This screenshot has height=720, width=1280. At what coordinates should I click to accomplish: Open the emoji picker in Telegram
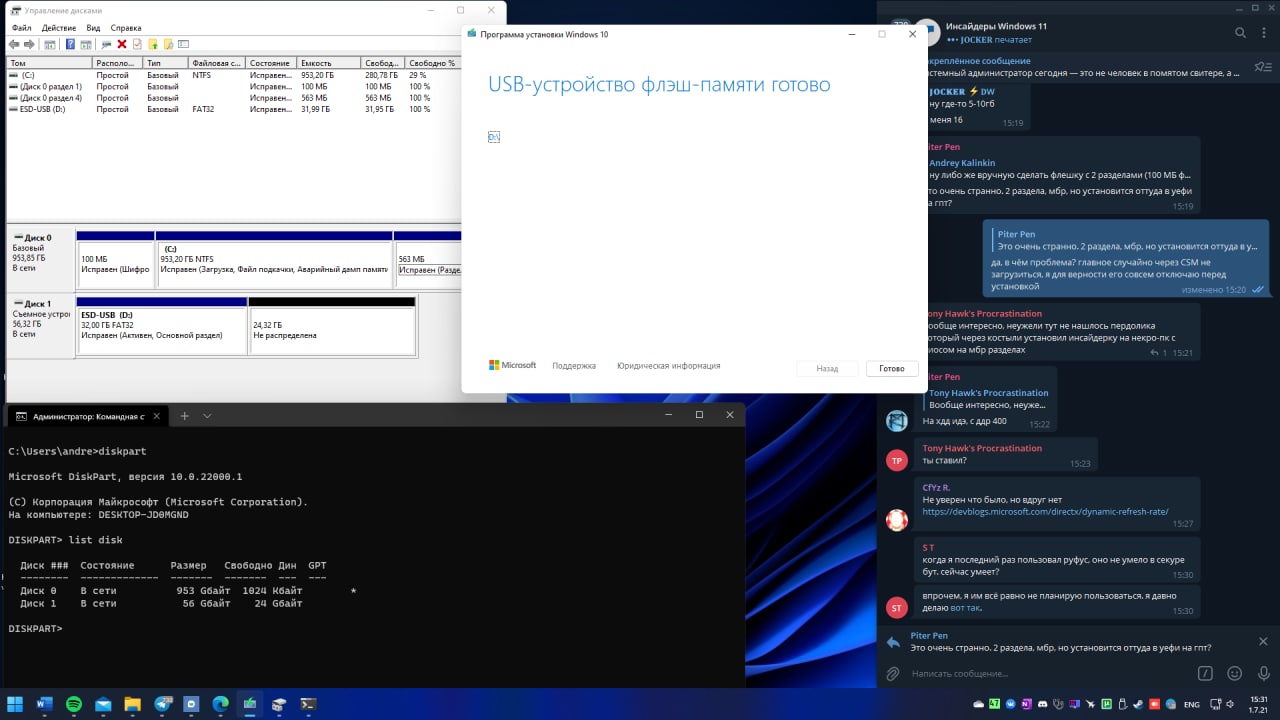1235,674
